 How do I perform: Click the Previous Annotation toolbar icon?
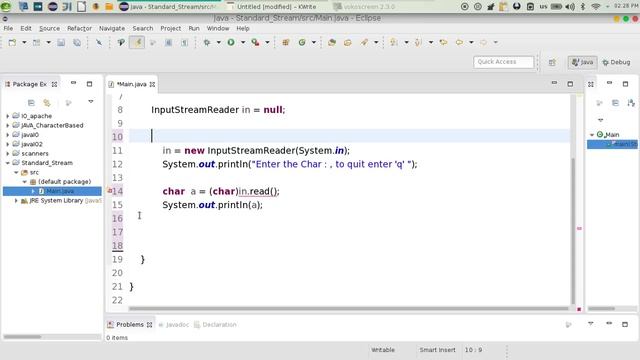point(418,42)
